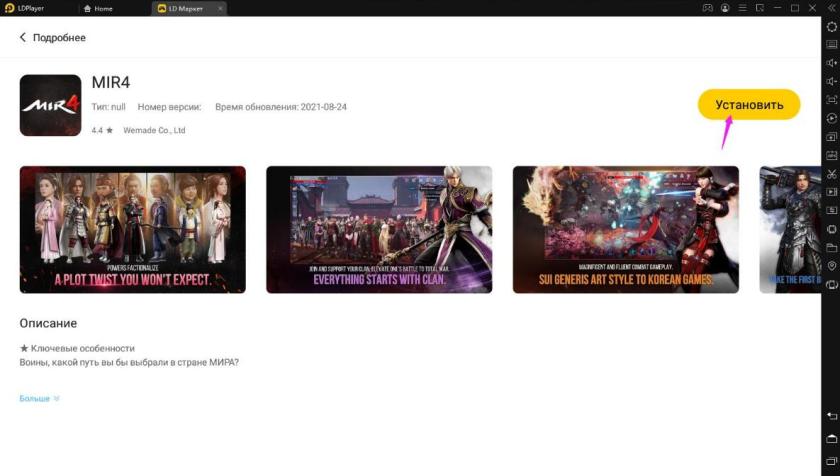The width and height of the screenshot is (840, 476).
Task: Close the LD Маркет tab
Action: click(220, 9)
